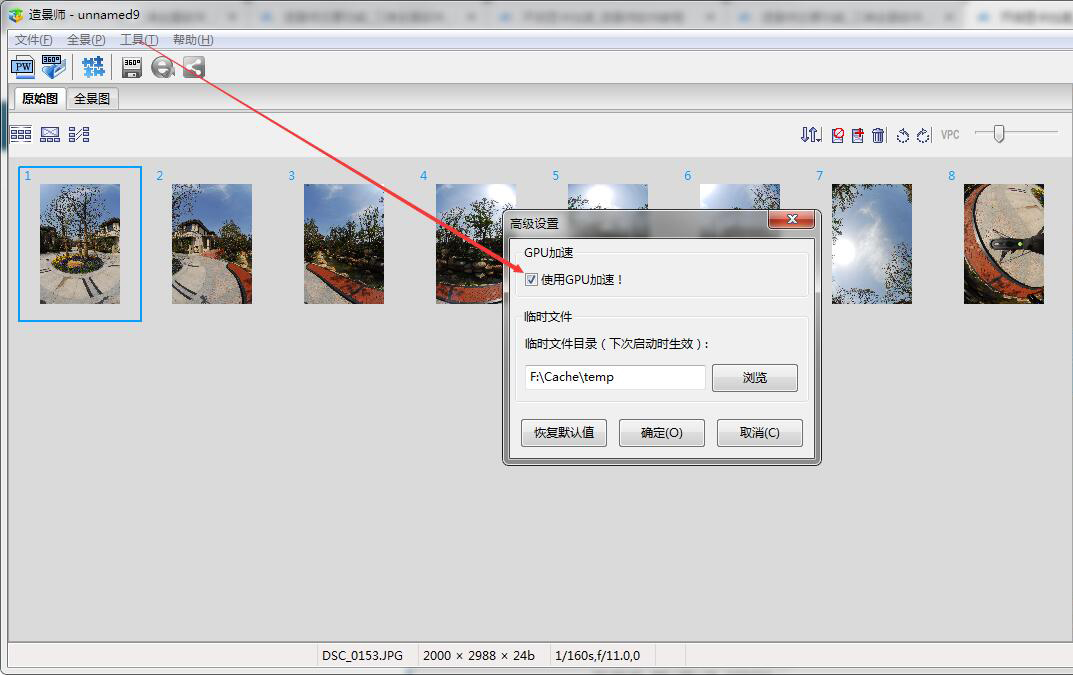The image size is (1073, 675).
Task: Click the PW new project icon
Action: click(22, 67)
